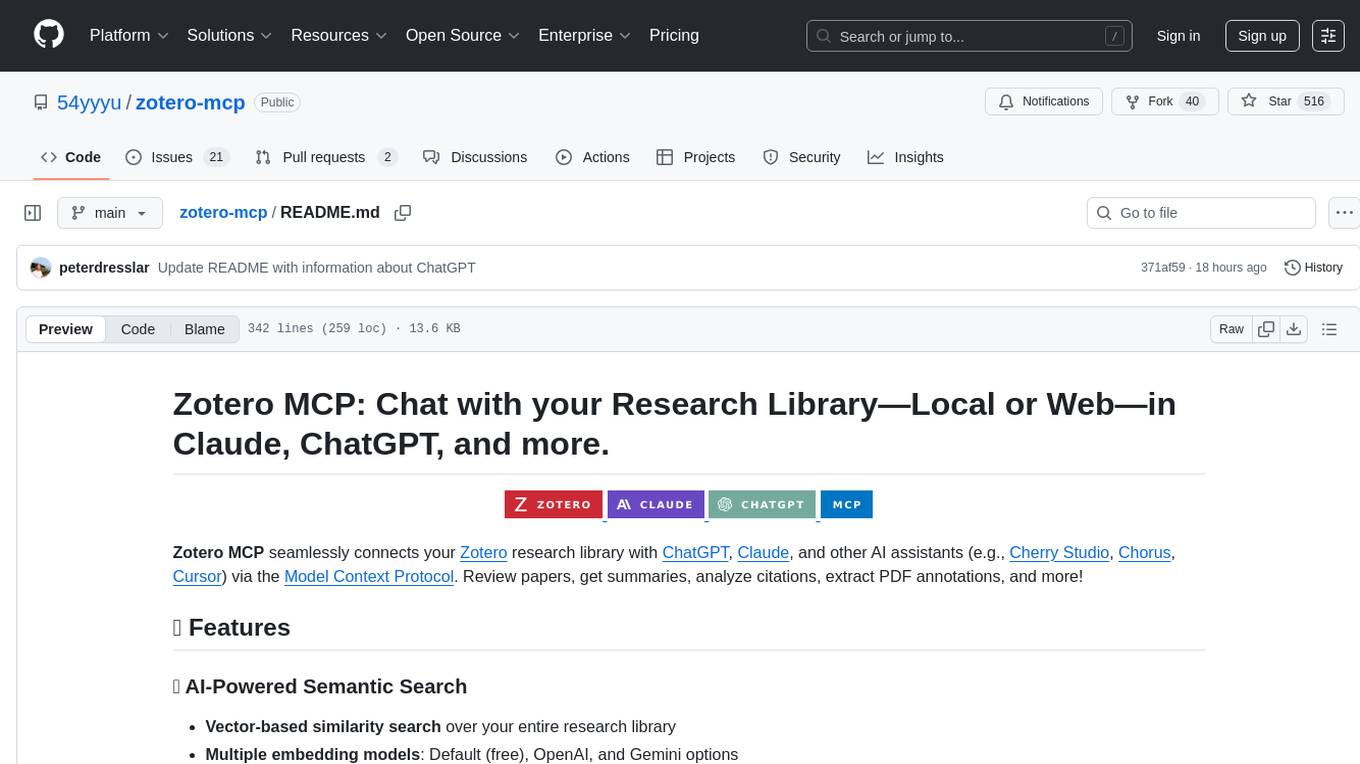This screenshot has width=1360, height=764.
Task: Open the Pricing page
Action: pos(674,35)
